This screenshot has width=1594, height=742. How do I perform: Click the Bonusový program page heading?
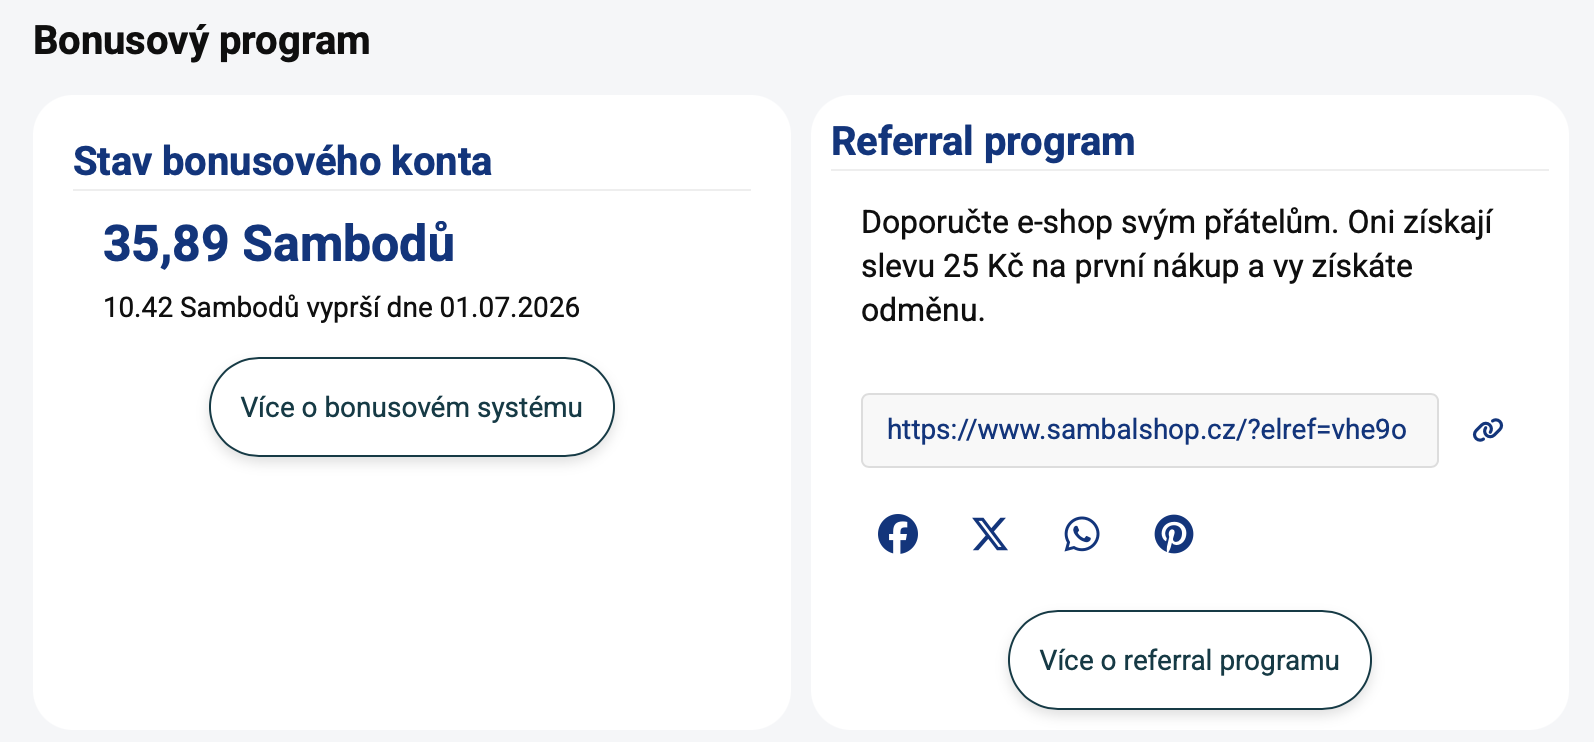tap(202, 41)
